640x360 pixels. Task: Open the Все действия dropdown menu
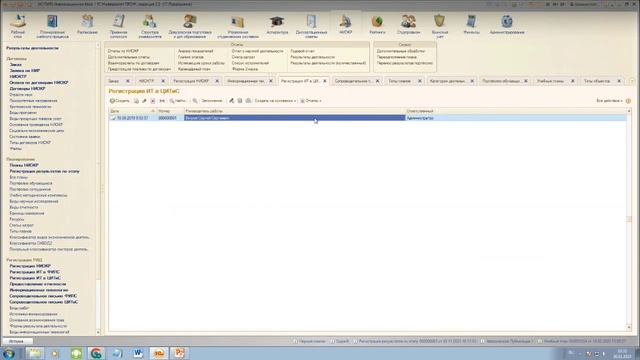[x=609, y=101]
